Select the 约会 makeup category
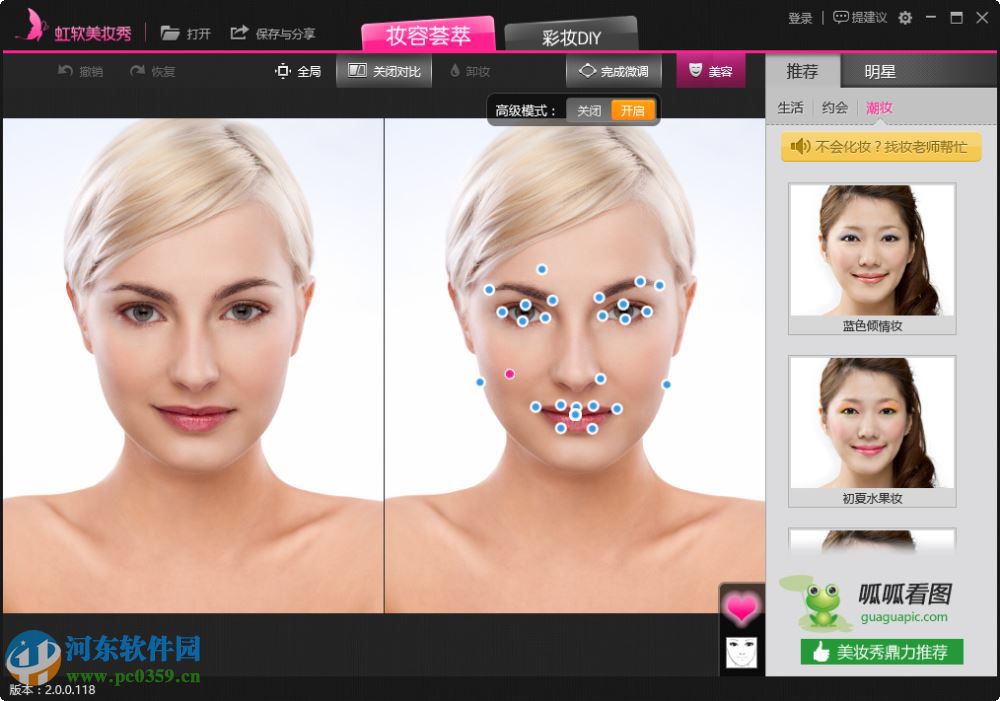The width and height of the screenshot is (1000, 701). point(834,108)
